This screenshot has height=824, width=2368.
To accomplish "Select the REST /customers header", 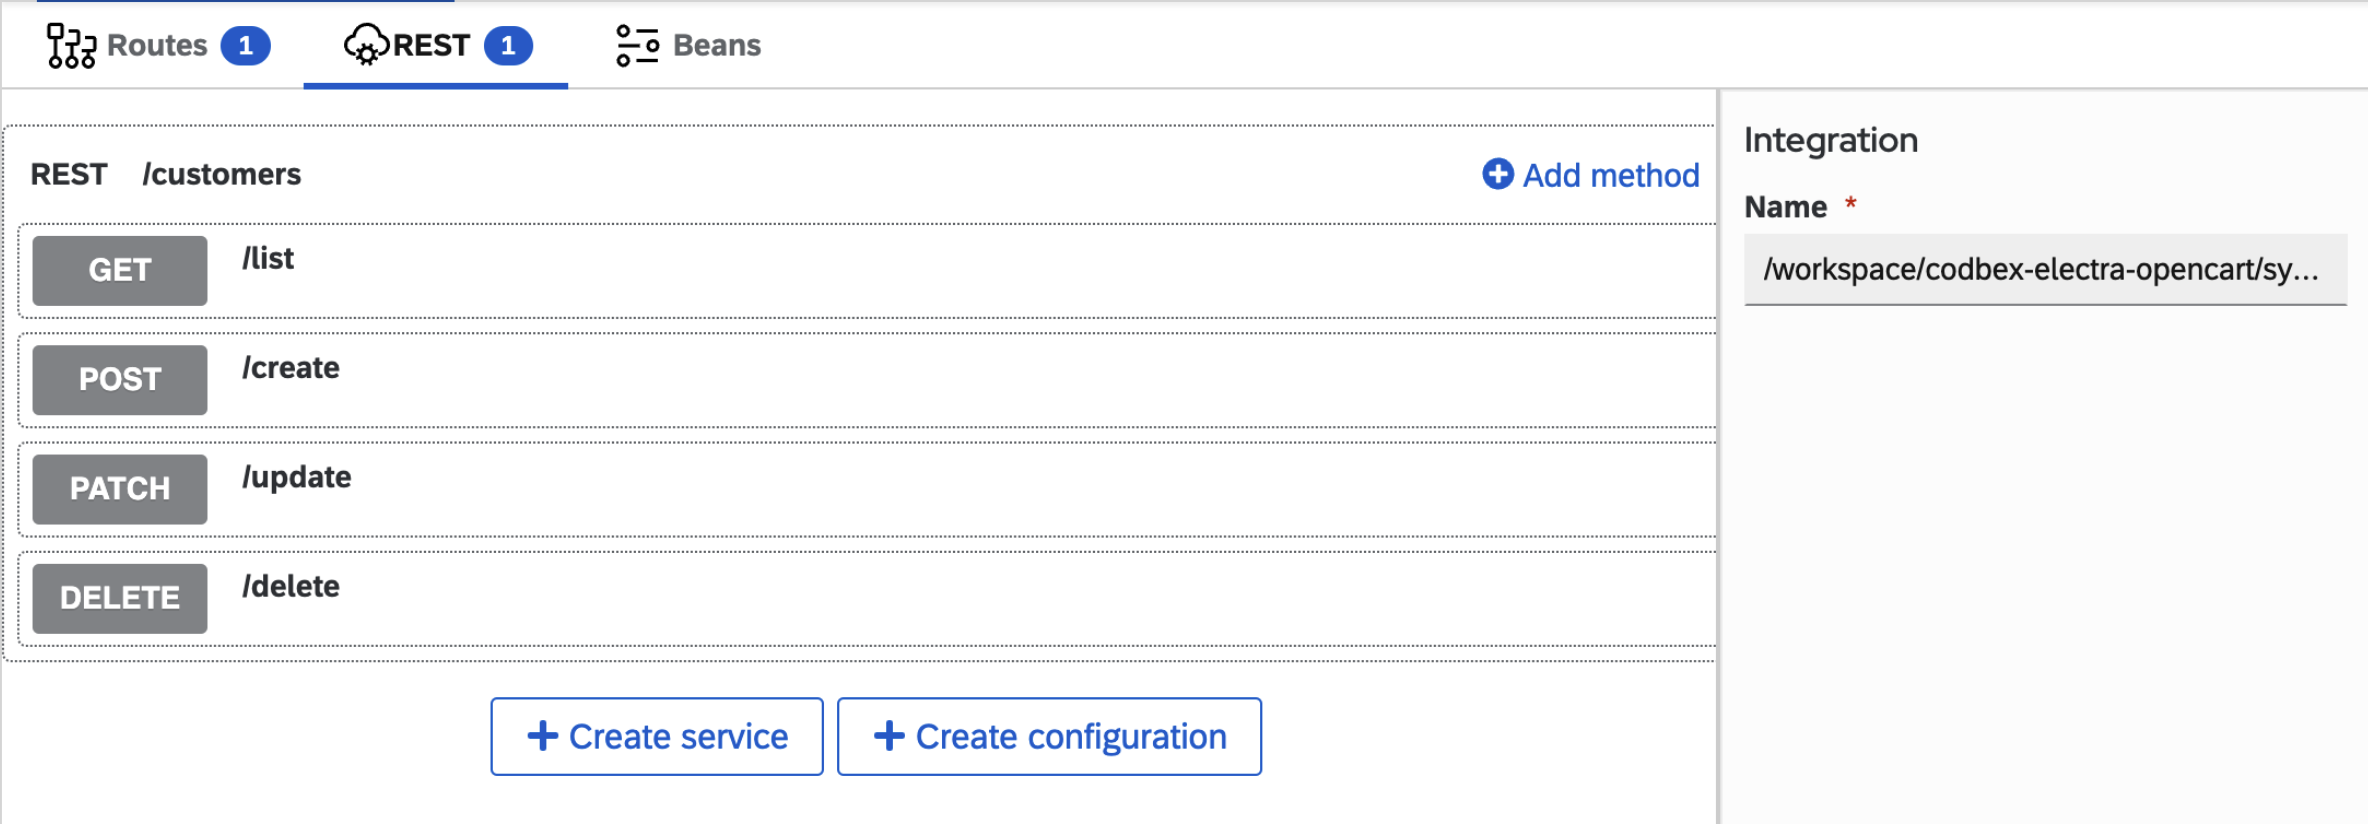I will tap(166, 174).
